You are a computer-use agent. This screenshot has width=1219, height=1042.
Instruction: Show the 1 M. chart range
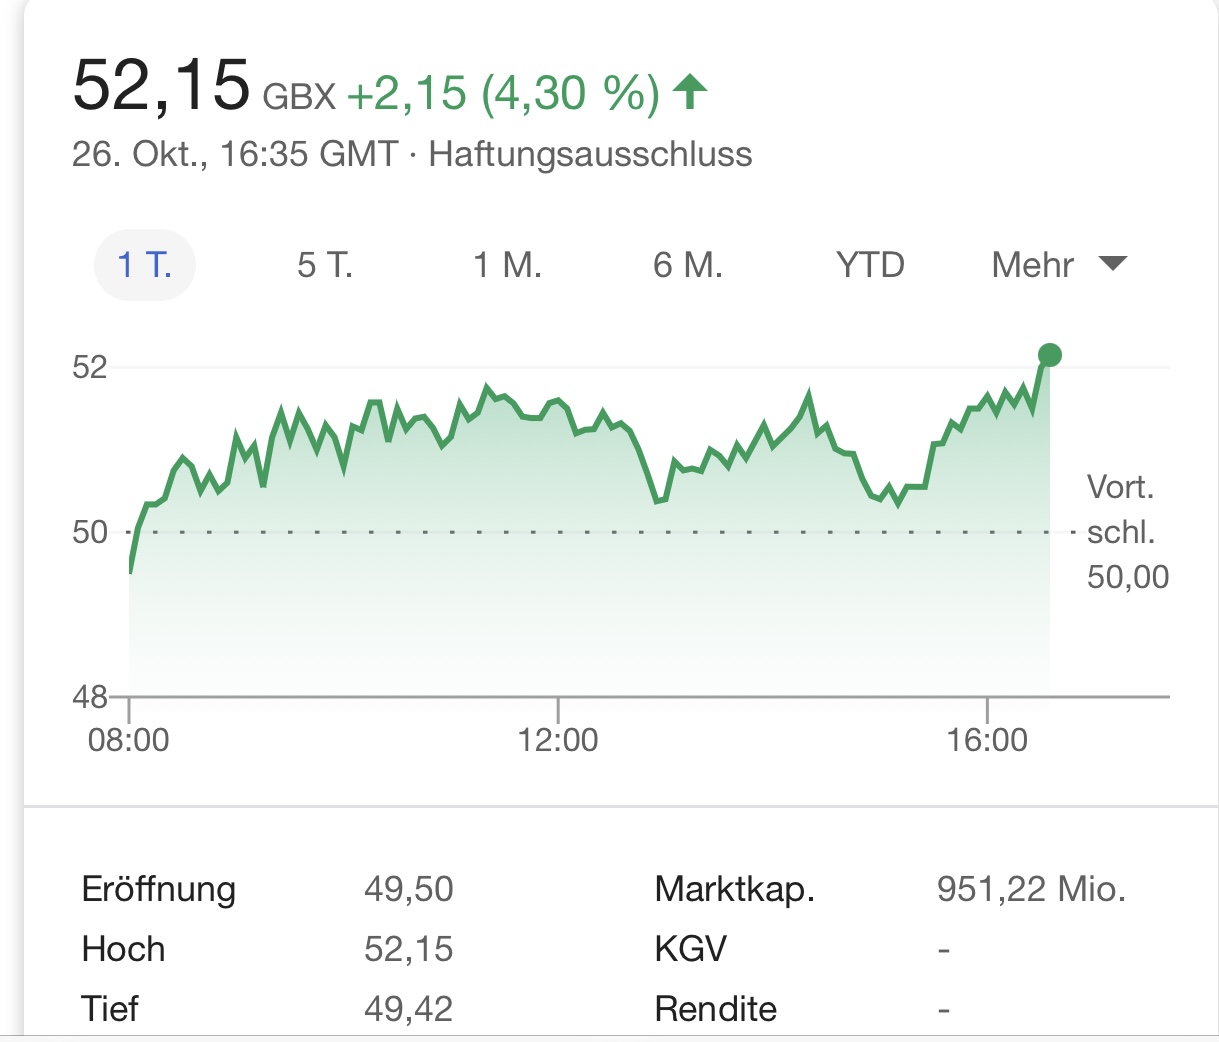pos(507,265)
